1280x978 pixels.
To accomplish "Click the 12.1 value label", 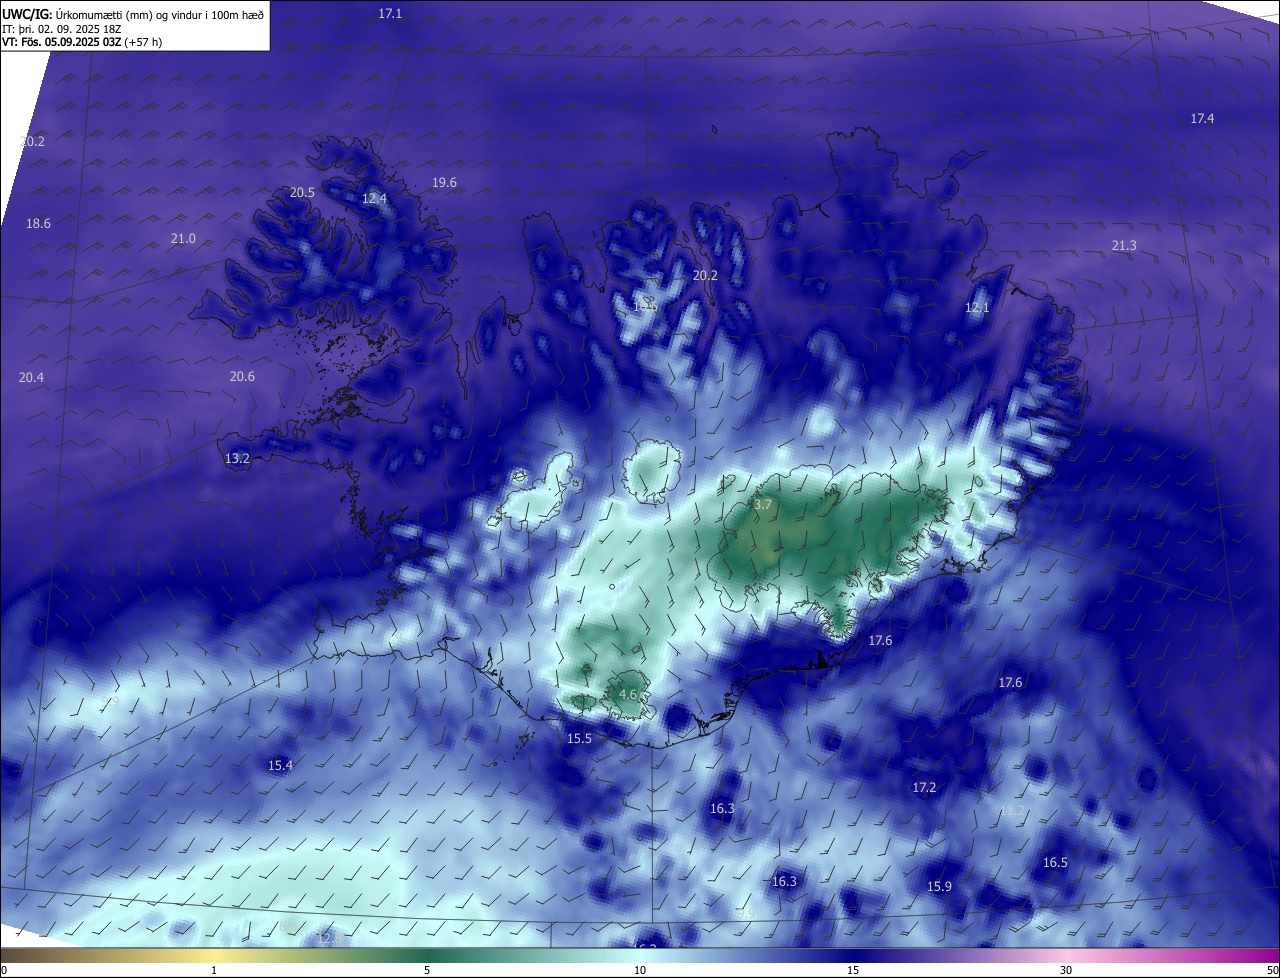I will pos(977,307).
